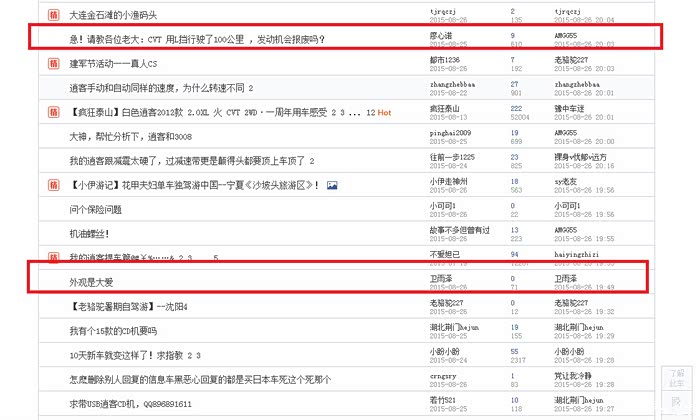Open thread 求带USB逍客CD机
Viewport: 700px width, 420px height.
pyautogui.click(x=130, y=404)
